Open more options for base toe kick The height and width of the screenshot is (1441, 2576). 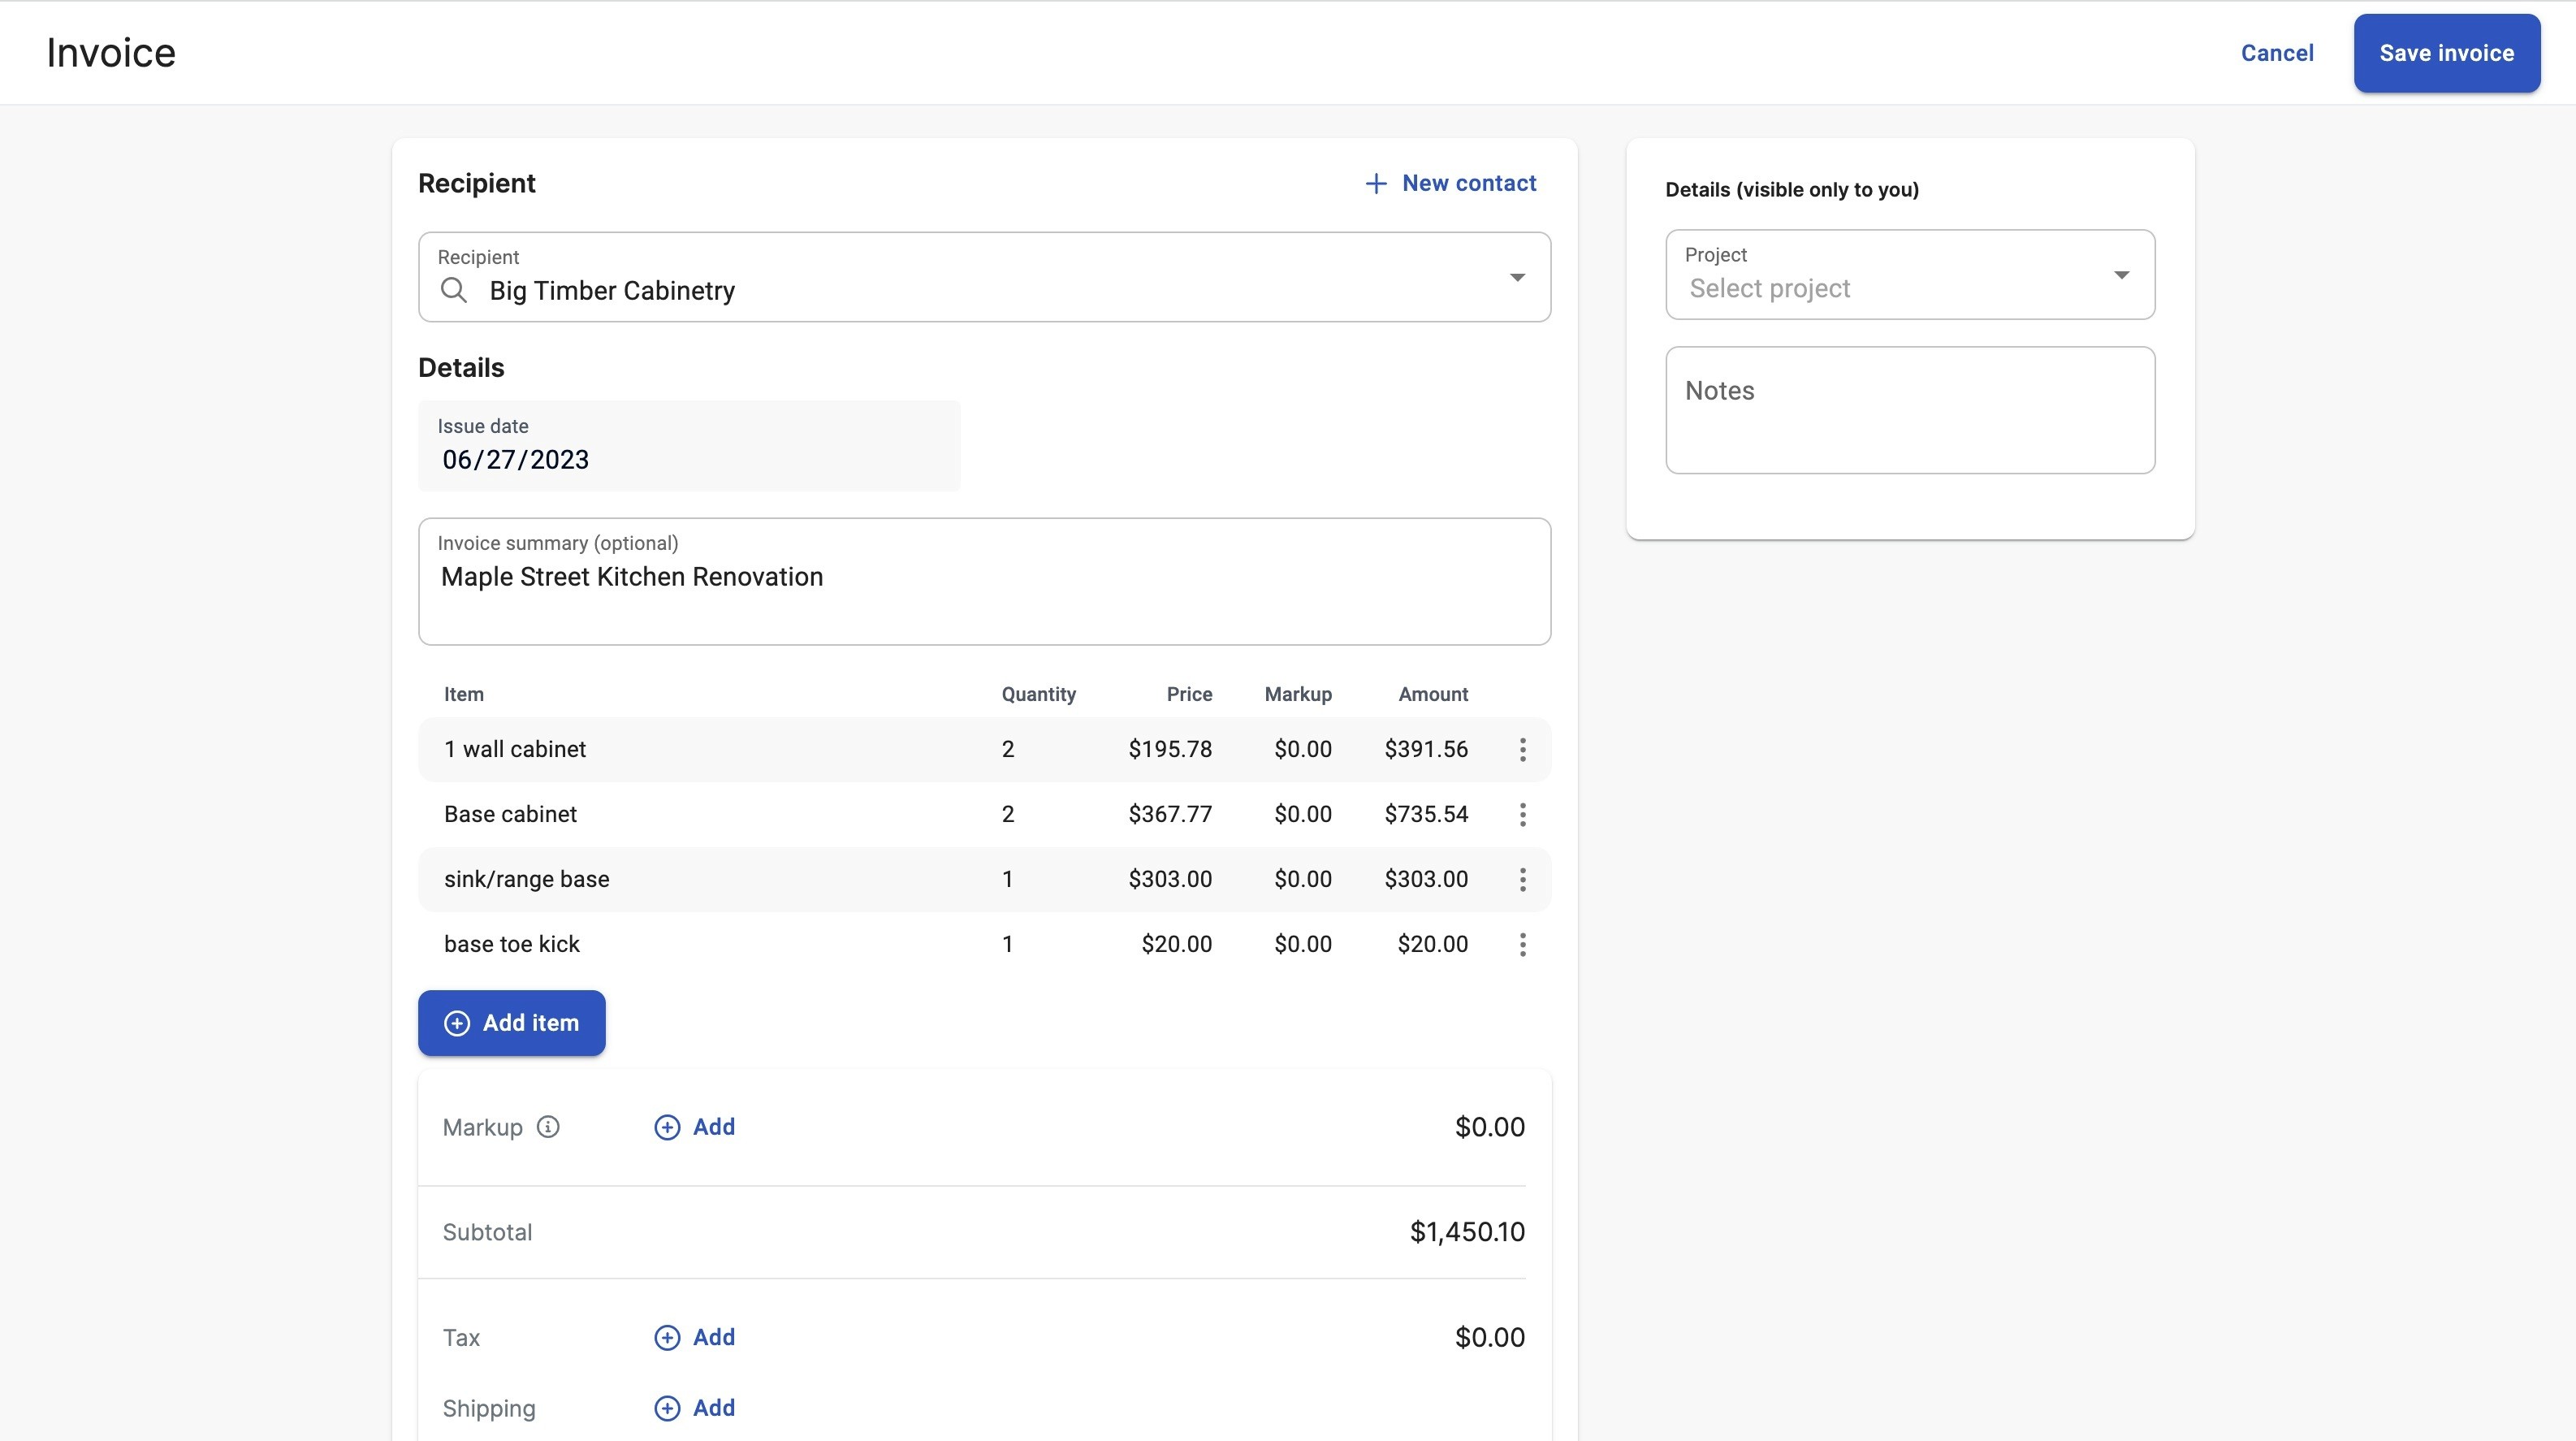click(x=1522, y=944)
